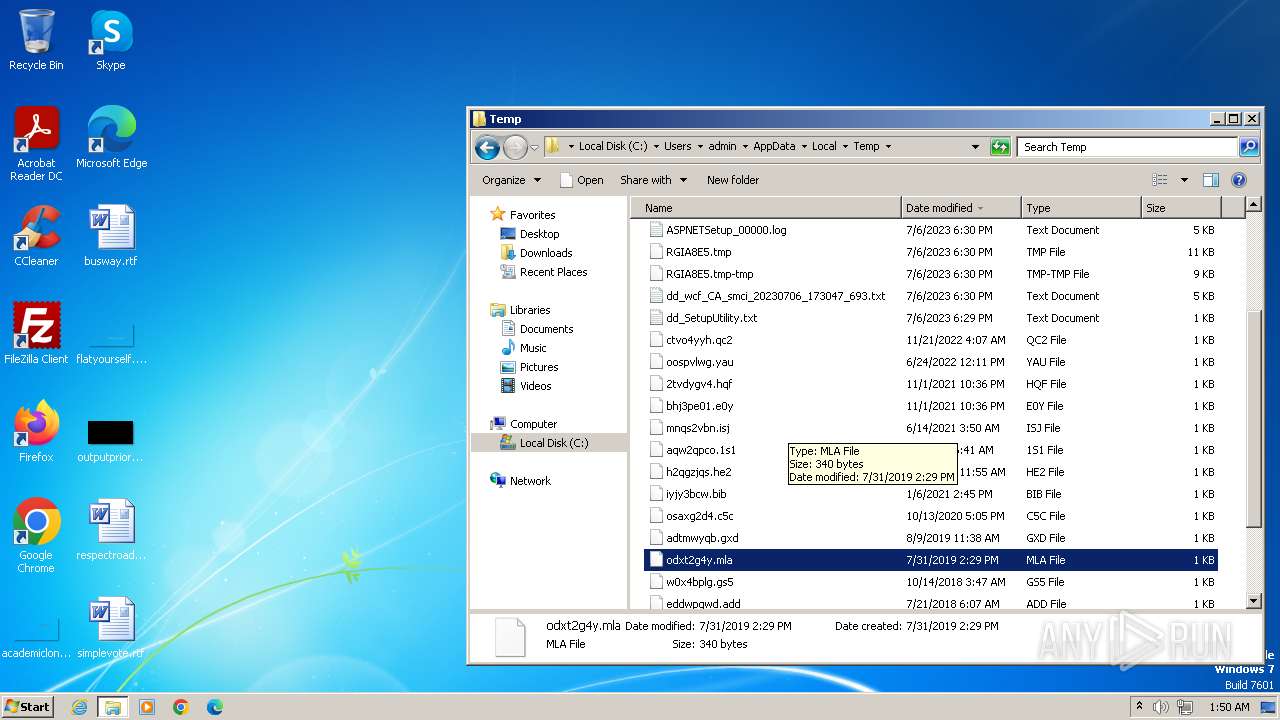Open the Organize dropdown menu

511,180
